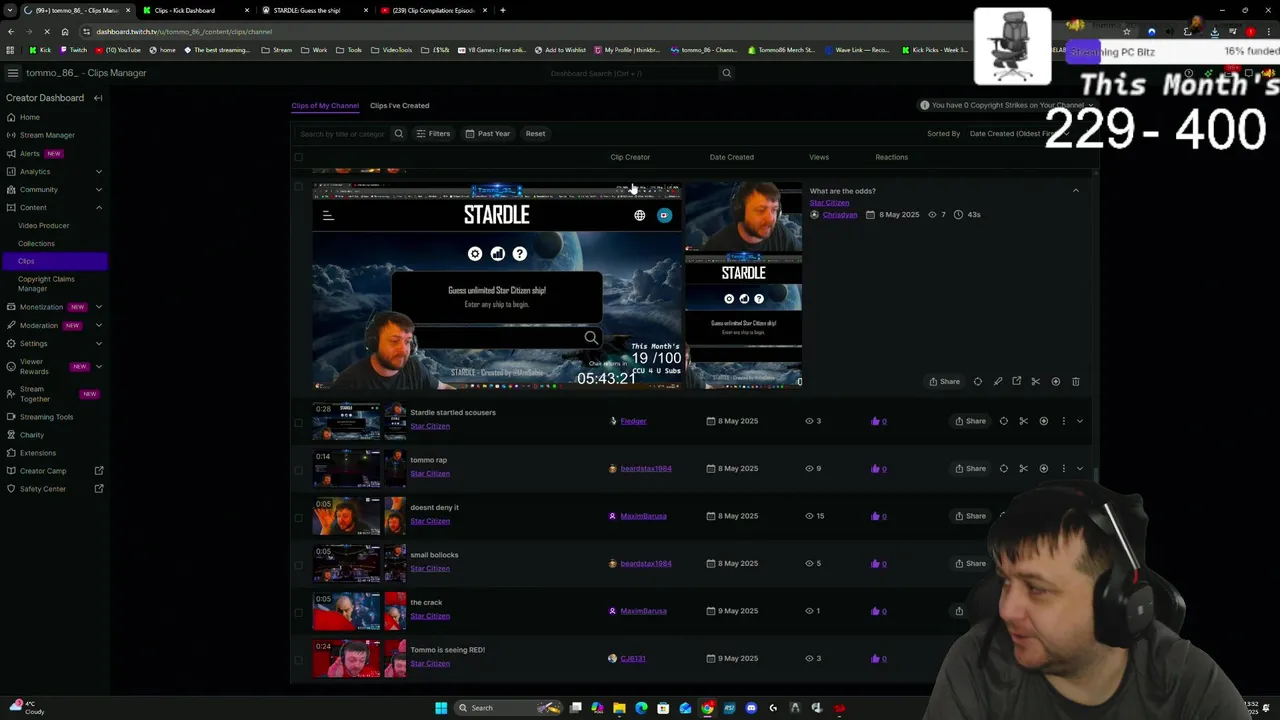Open Stream Manager in sidebar
Viewport: 1280px width, 720px height.
[47, 135]
